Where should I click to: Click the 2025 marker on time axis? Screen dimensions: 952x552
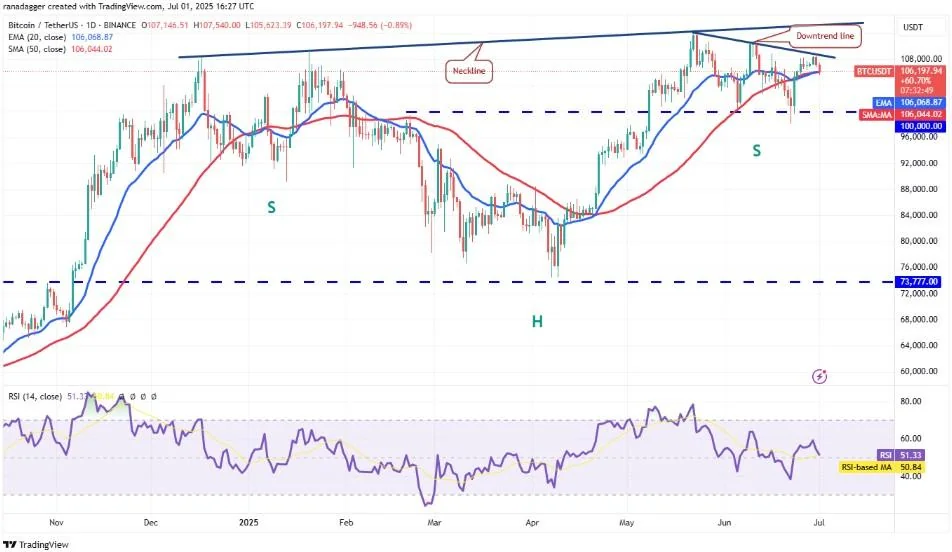(249, 522)
